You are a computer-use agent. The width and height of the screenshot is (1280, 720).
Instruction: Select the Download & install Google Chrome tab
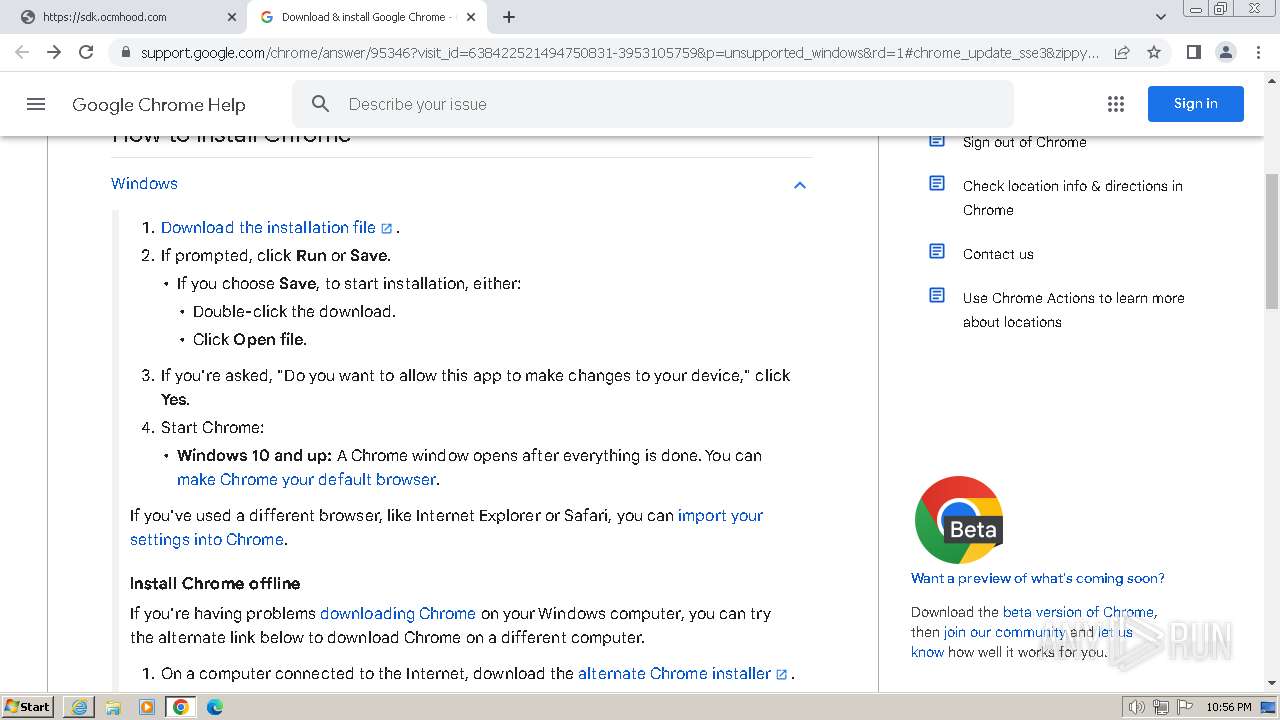[x=367, y=17]
